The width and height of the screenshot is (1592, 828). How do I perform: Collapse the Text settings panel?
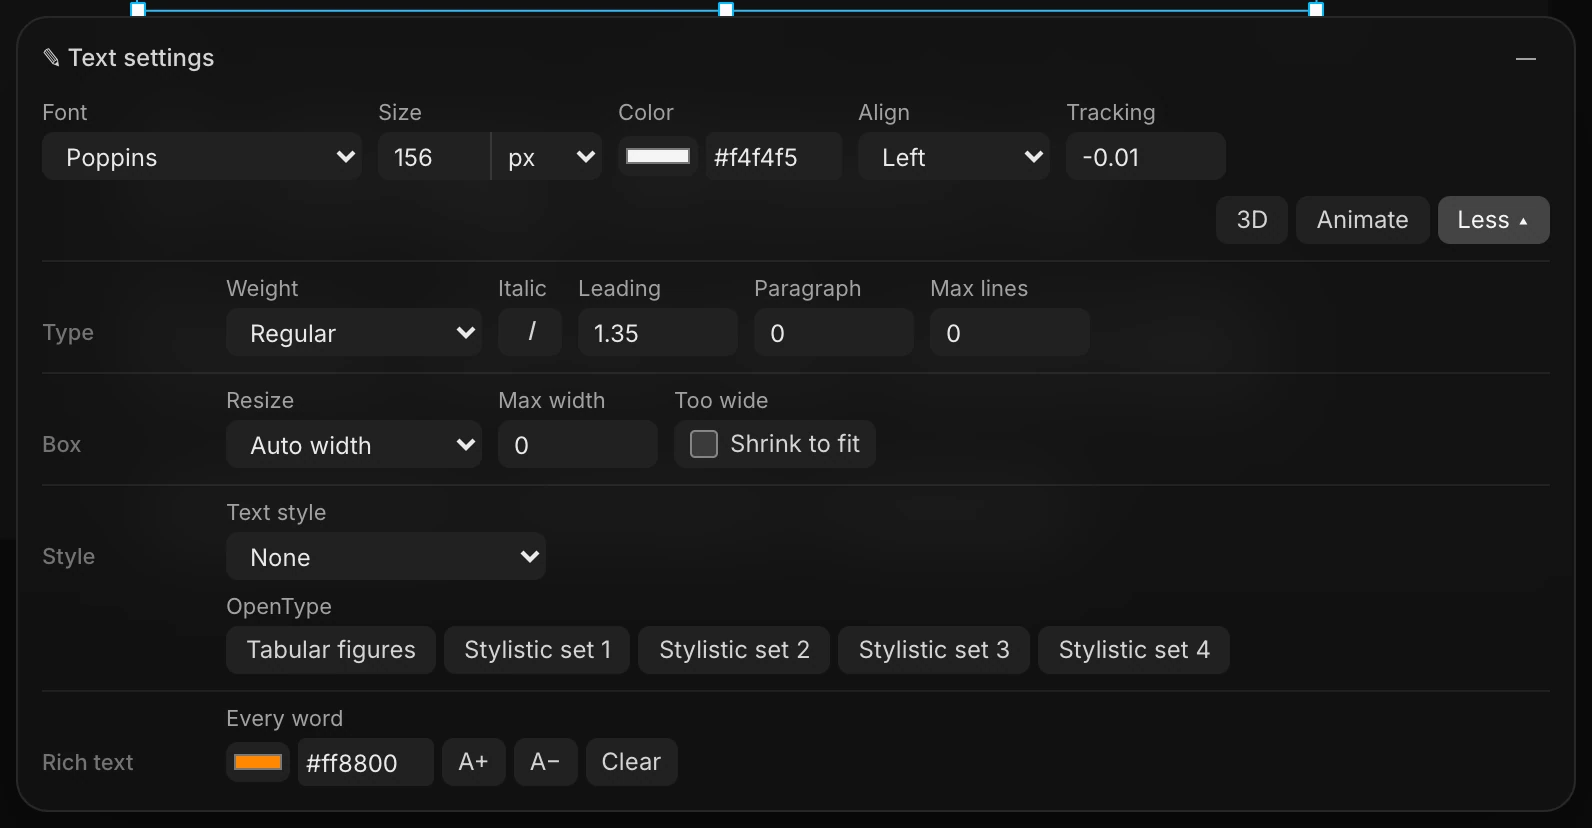[1525, 59]
